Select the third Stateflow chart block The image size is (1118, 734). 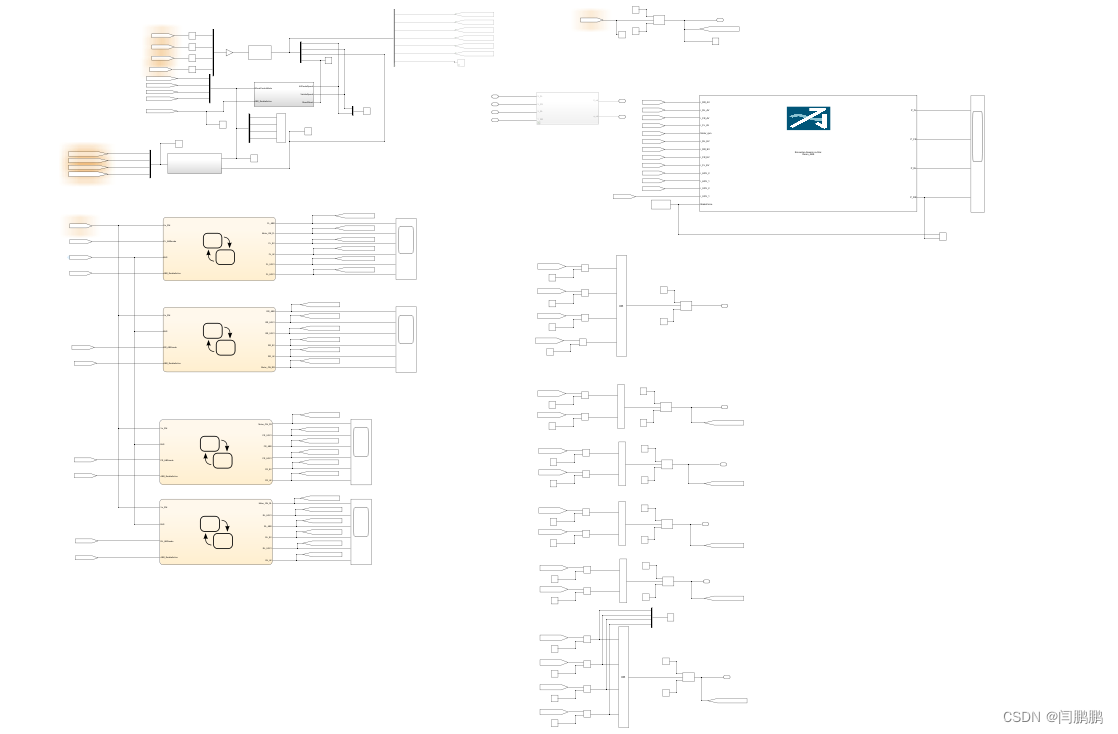tap(215, 453)
